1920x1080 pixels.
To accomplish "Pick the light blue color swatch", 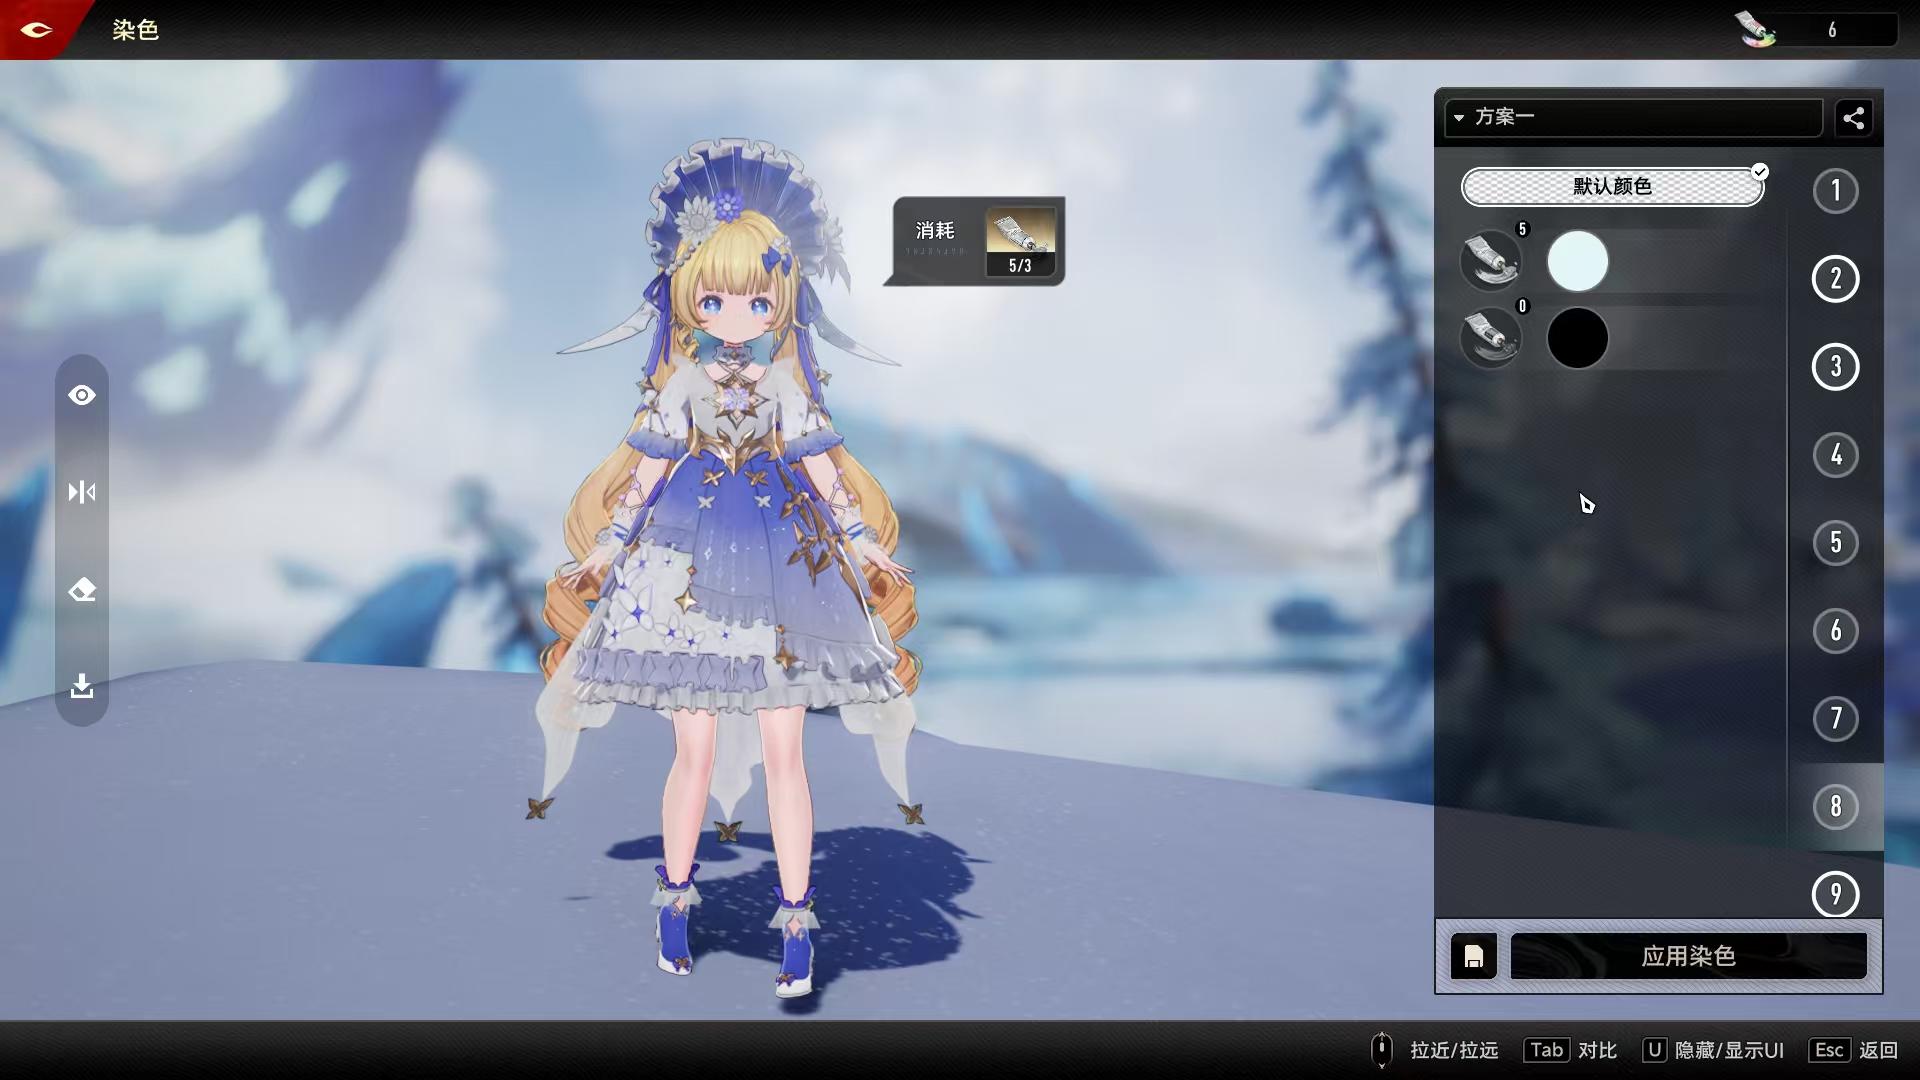I will (x=1577, y=262).
